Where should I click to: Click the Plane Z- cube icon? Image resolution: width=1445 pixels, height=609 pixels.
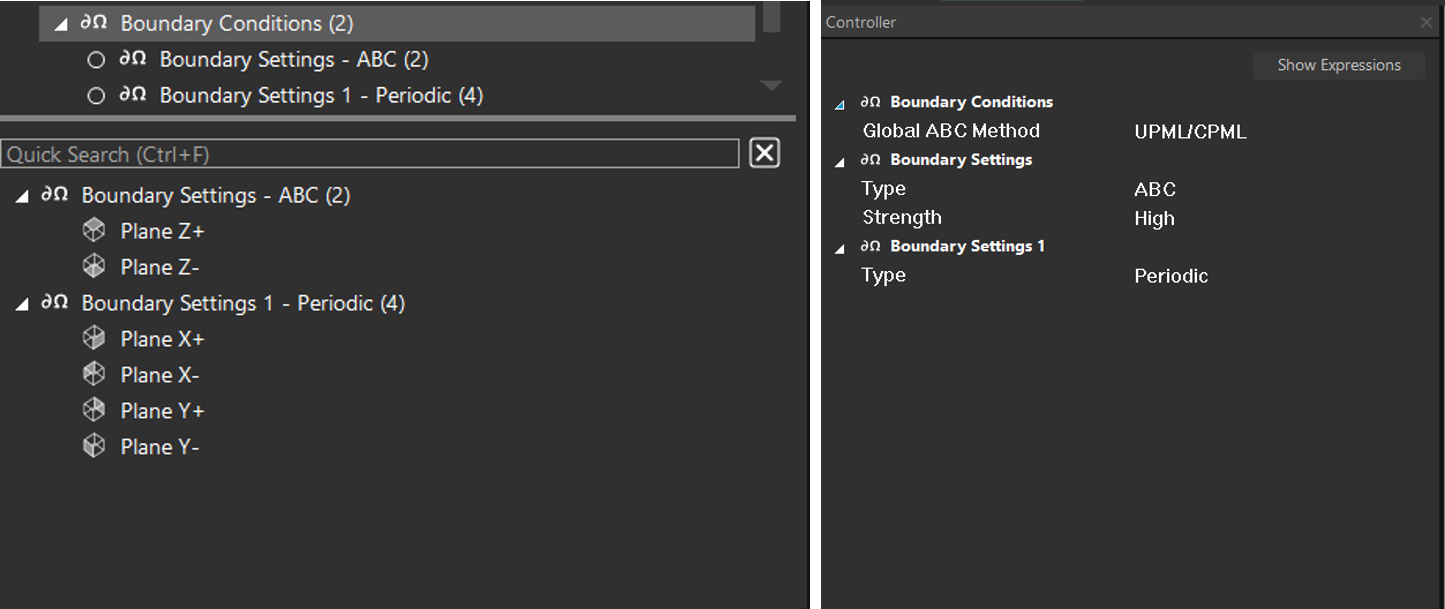point(94,267)
